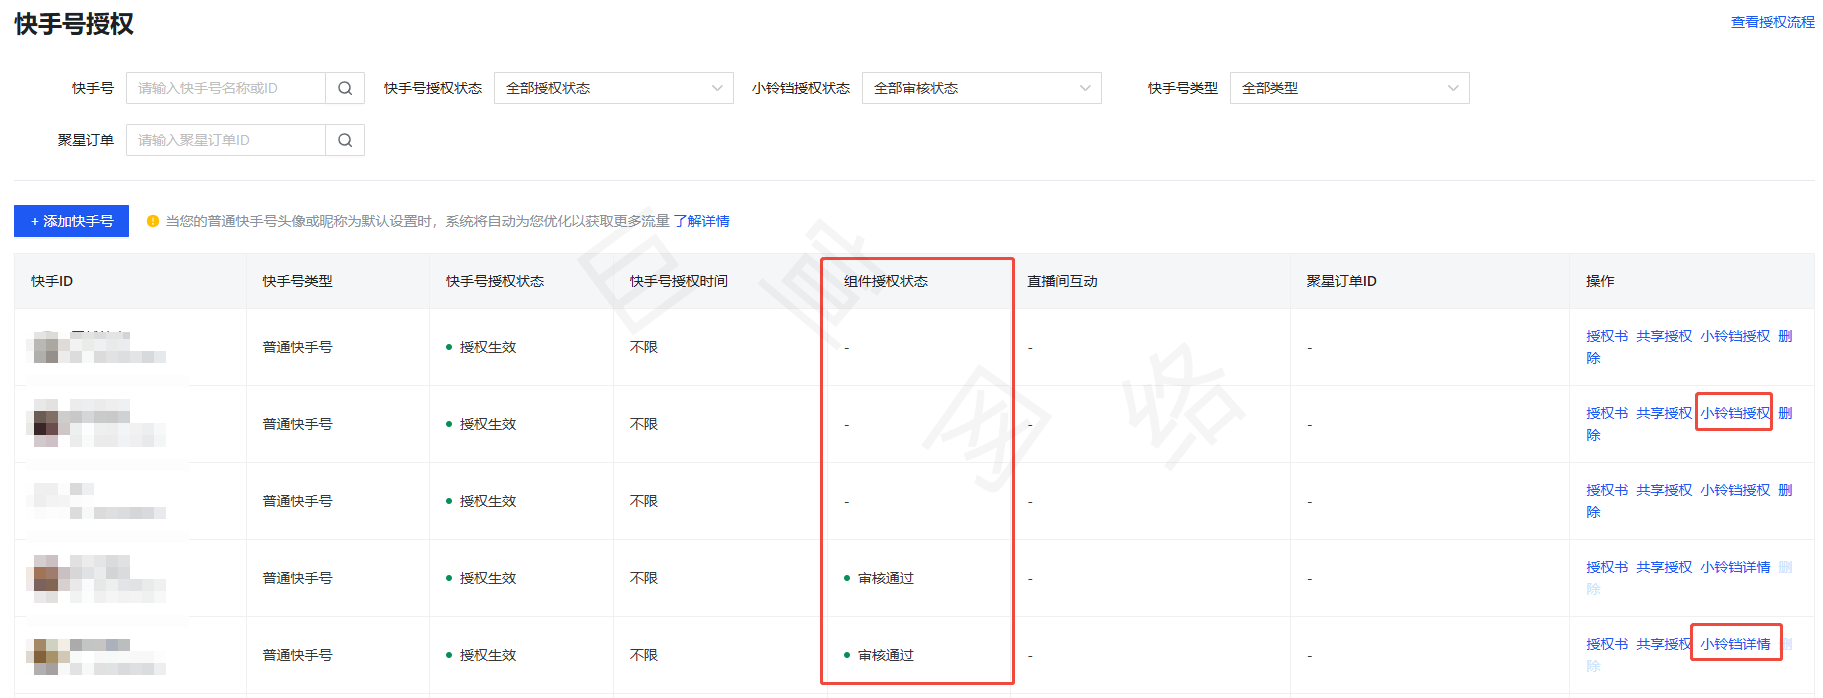This screenshot has height=698, width=1823.
Task: Open 授权书 in the second table row
Action: coord(1607,413)
